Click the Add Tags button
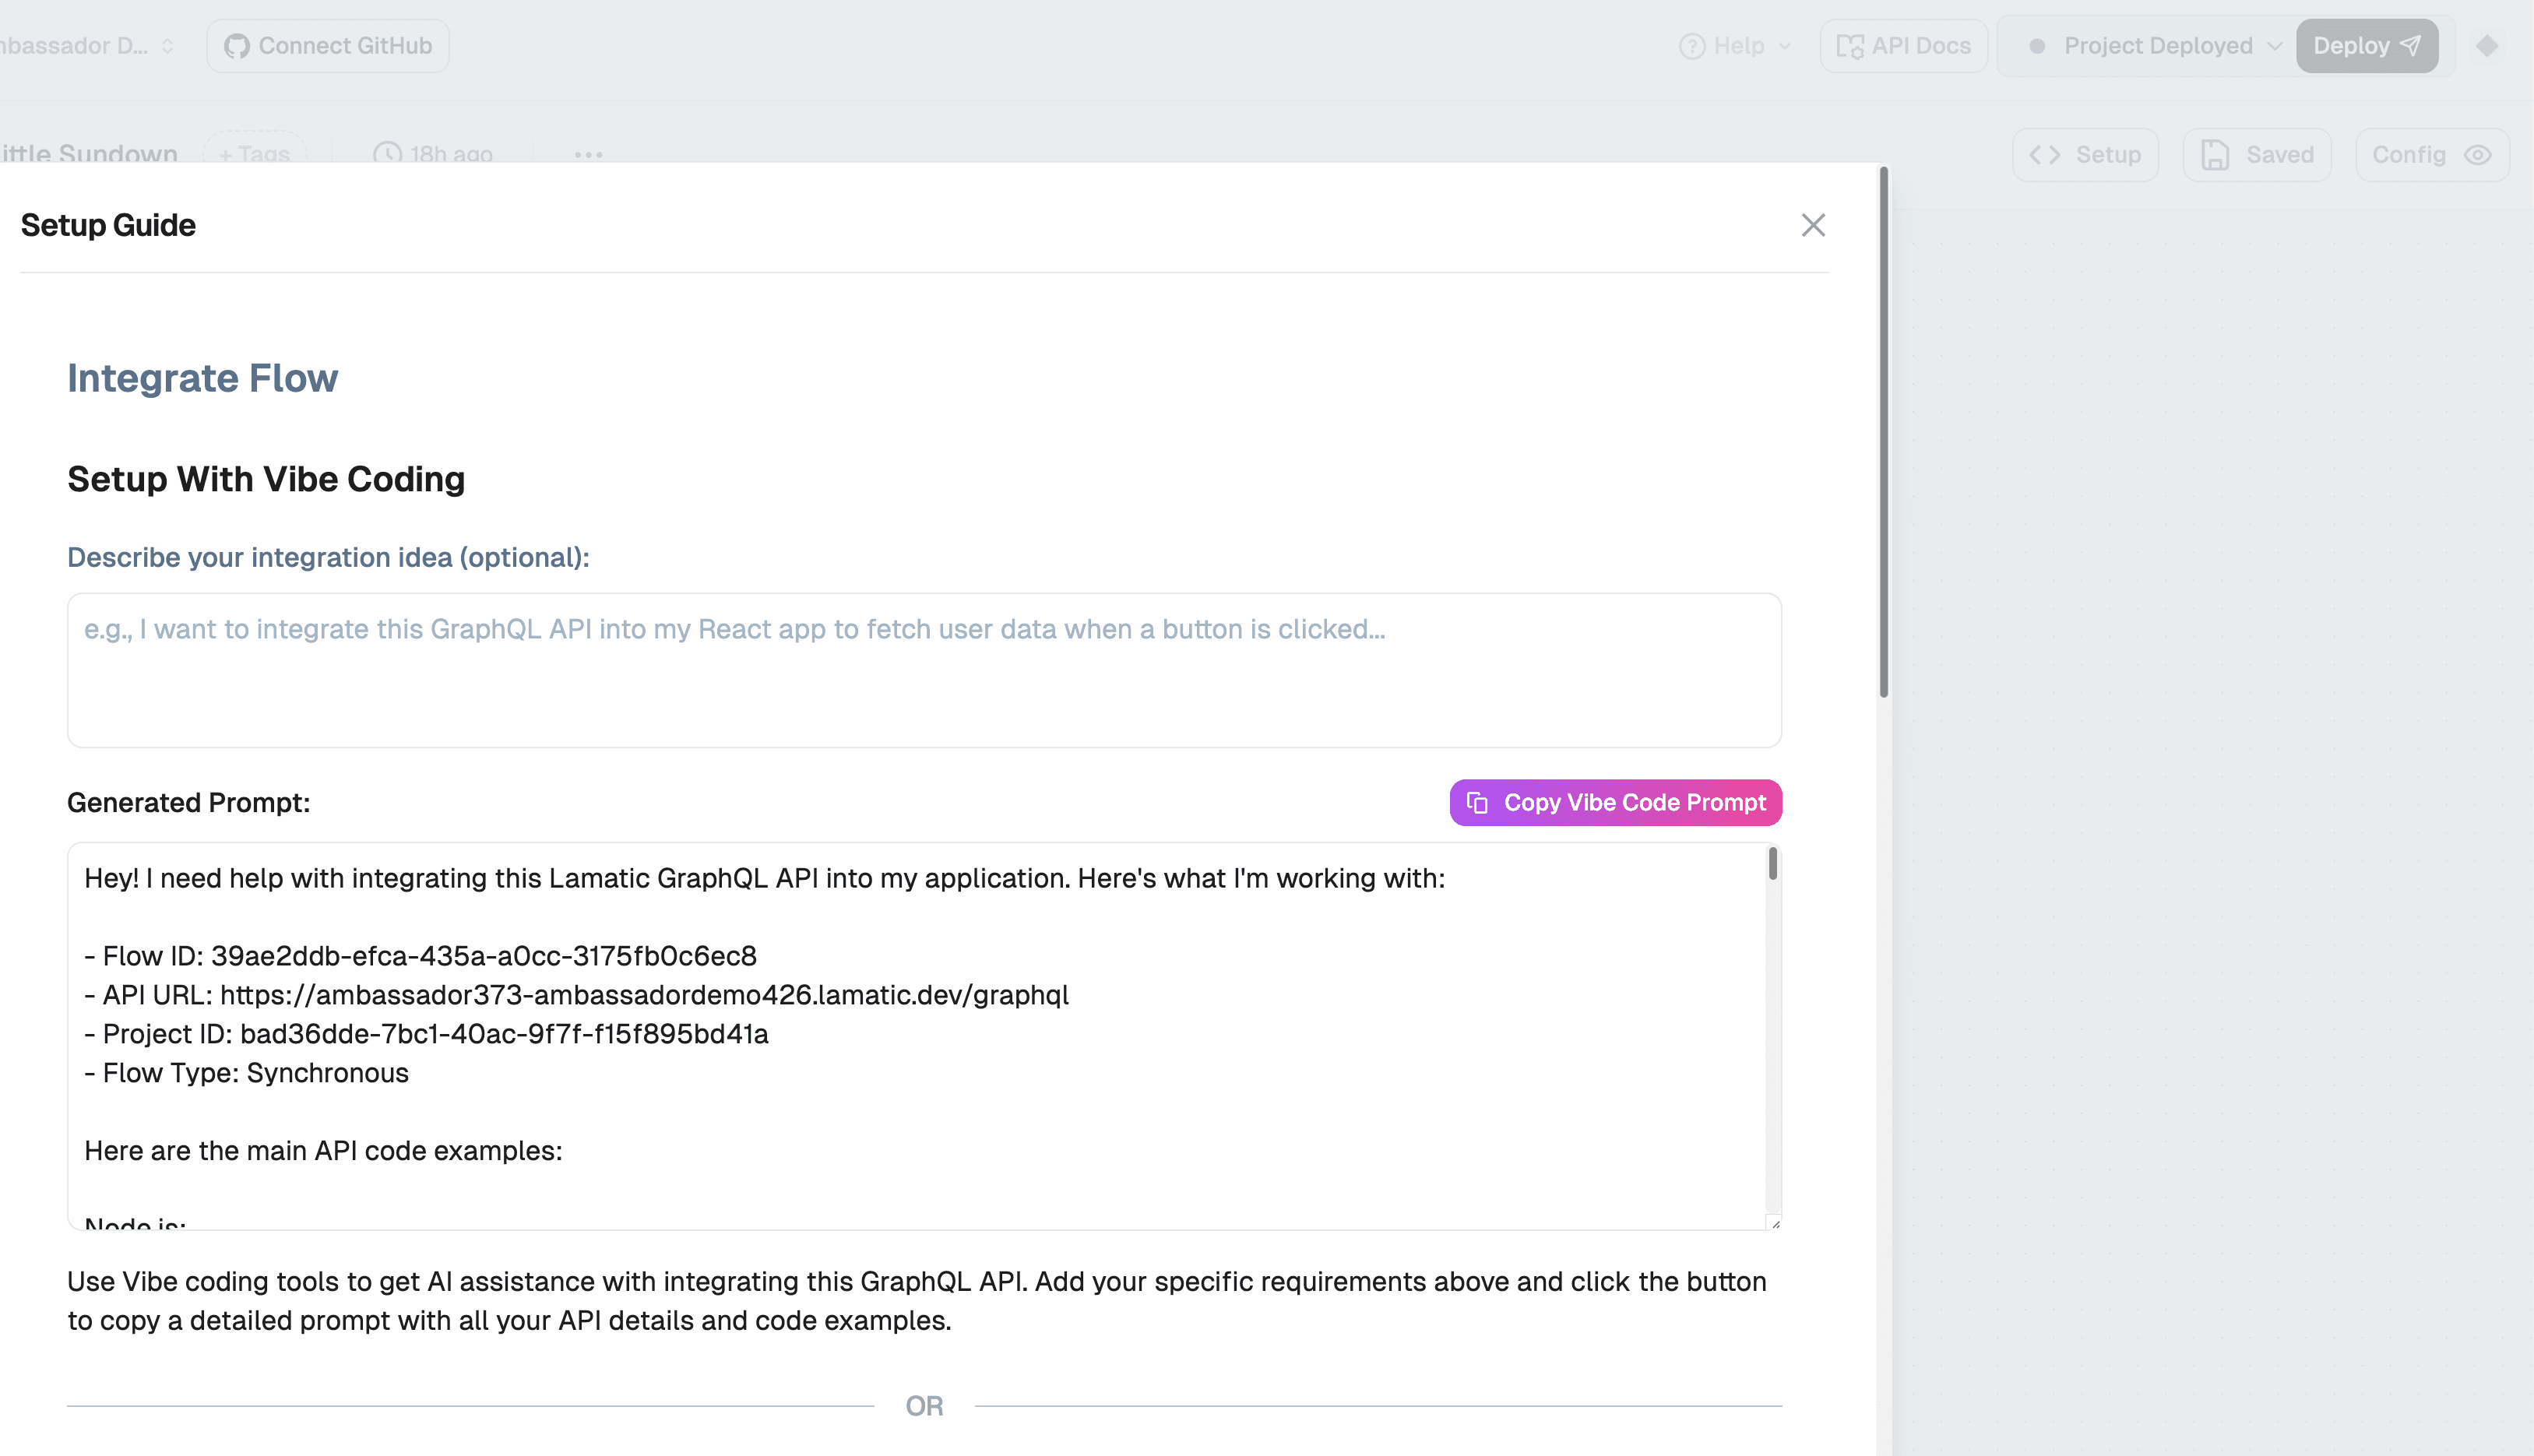 tap(254, 154)
